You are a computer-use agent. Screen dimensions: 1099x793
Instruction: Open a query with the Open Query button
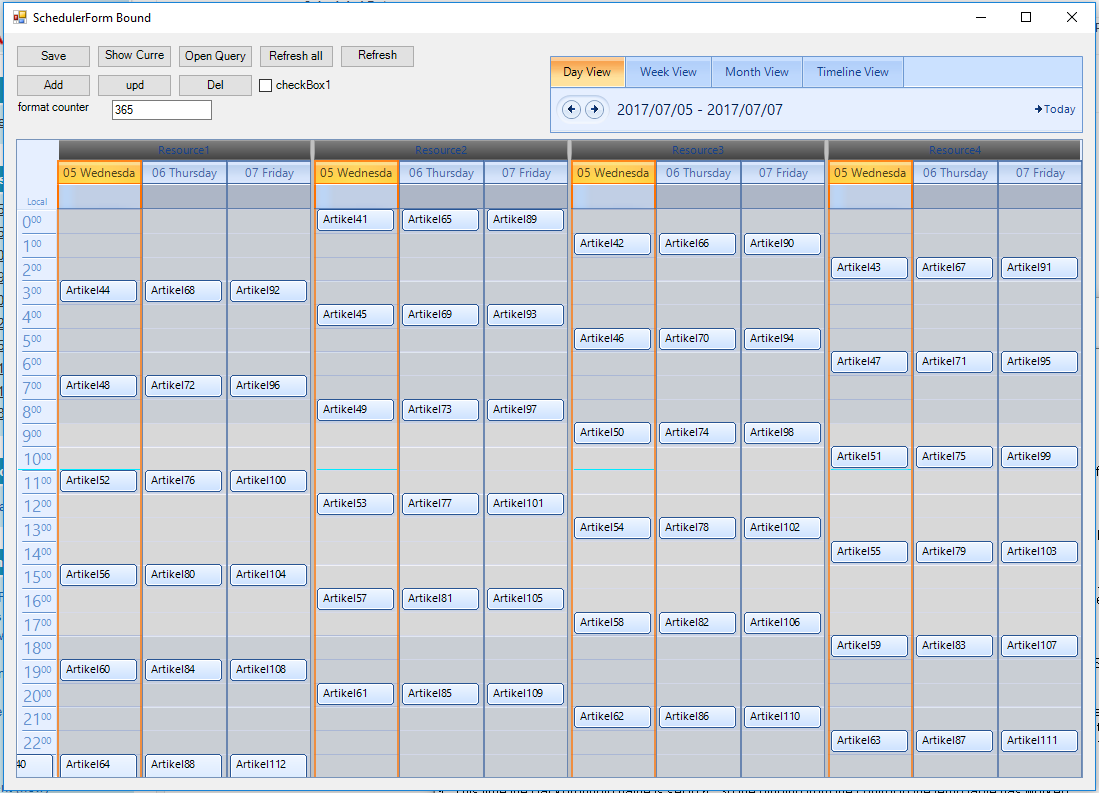point(215,56)
